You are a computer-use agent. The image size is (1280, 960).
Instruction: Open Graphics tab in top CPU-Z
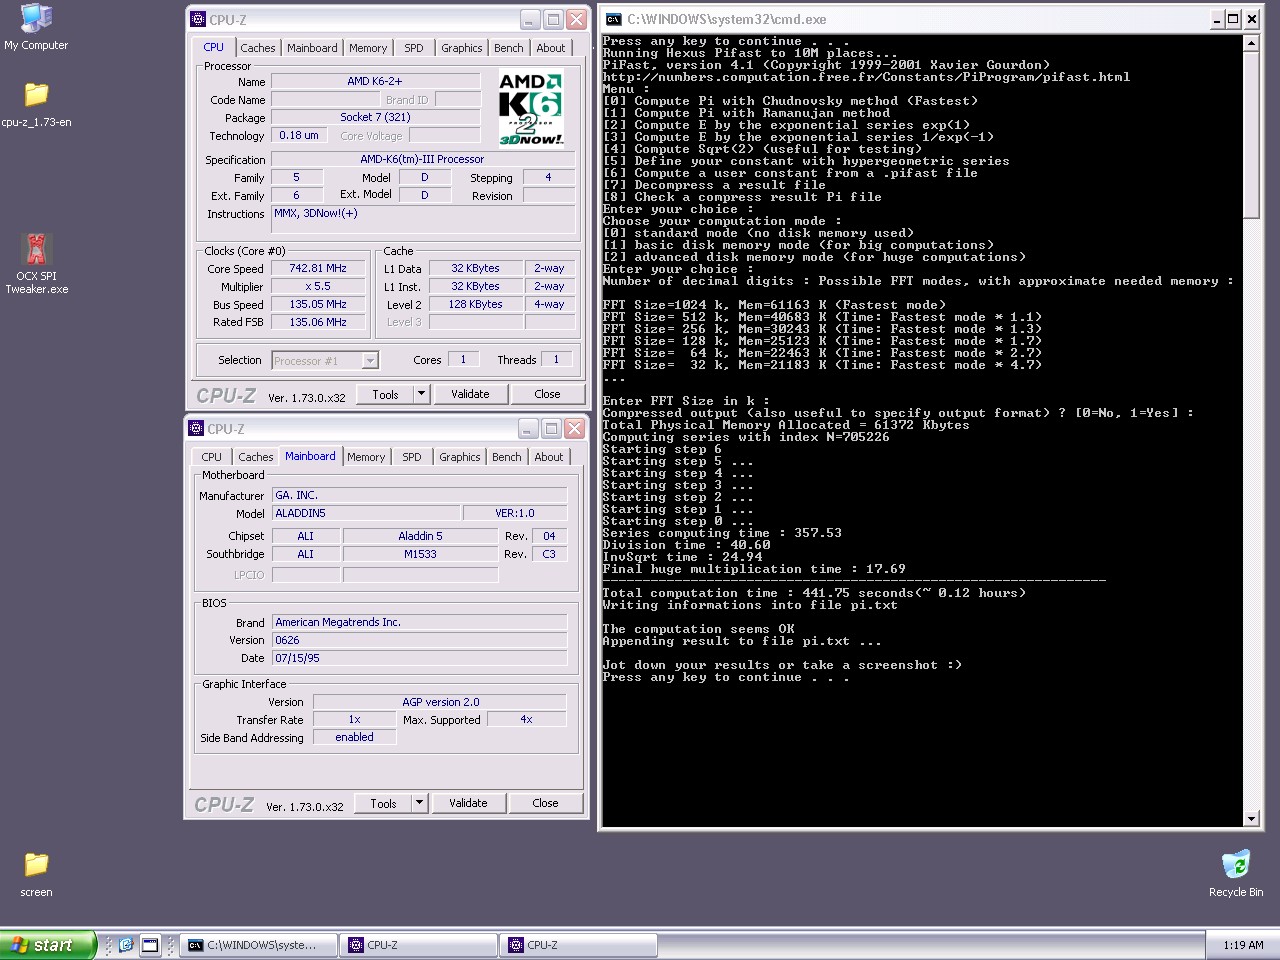click(462, 48)
